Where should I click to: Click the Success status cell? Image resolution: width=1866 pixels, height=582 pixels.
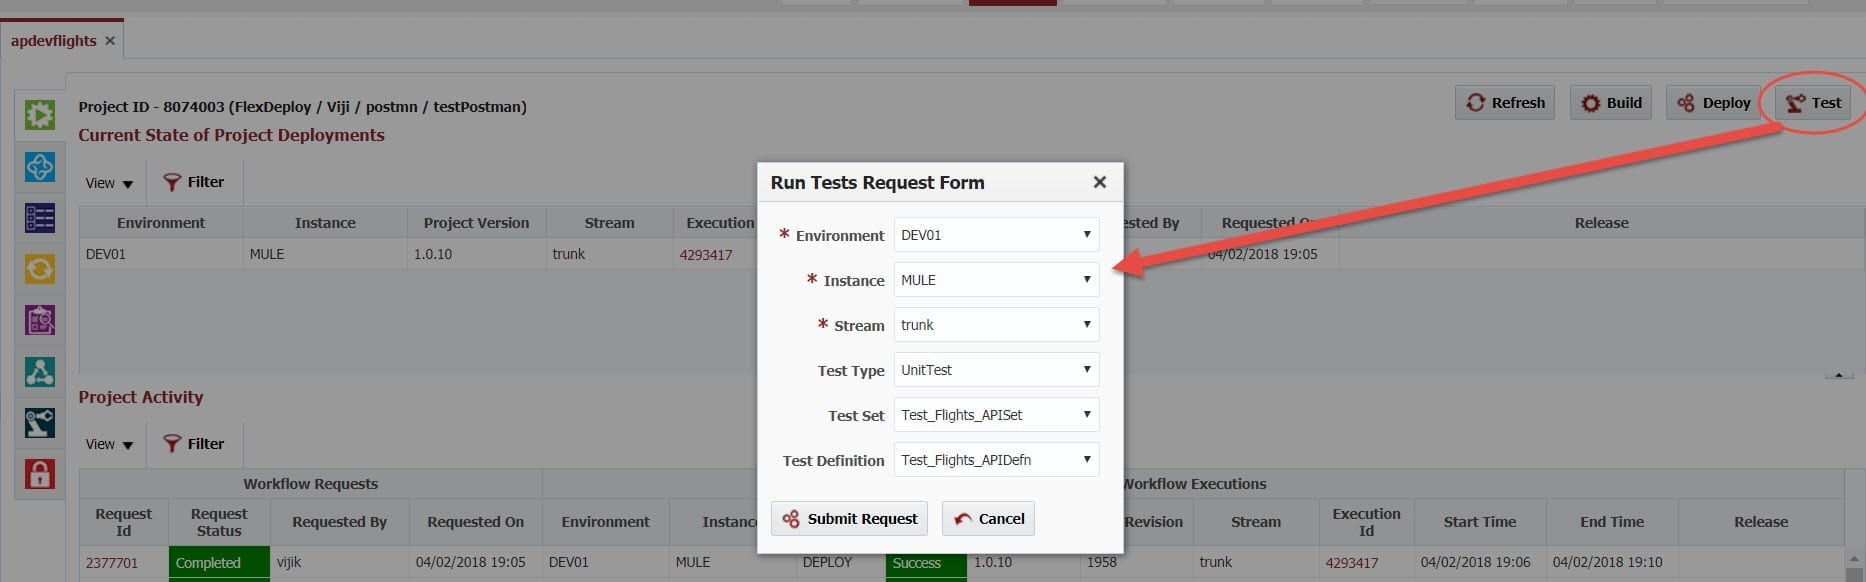click(926, 563)
